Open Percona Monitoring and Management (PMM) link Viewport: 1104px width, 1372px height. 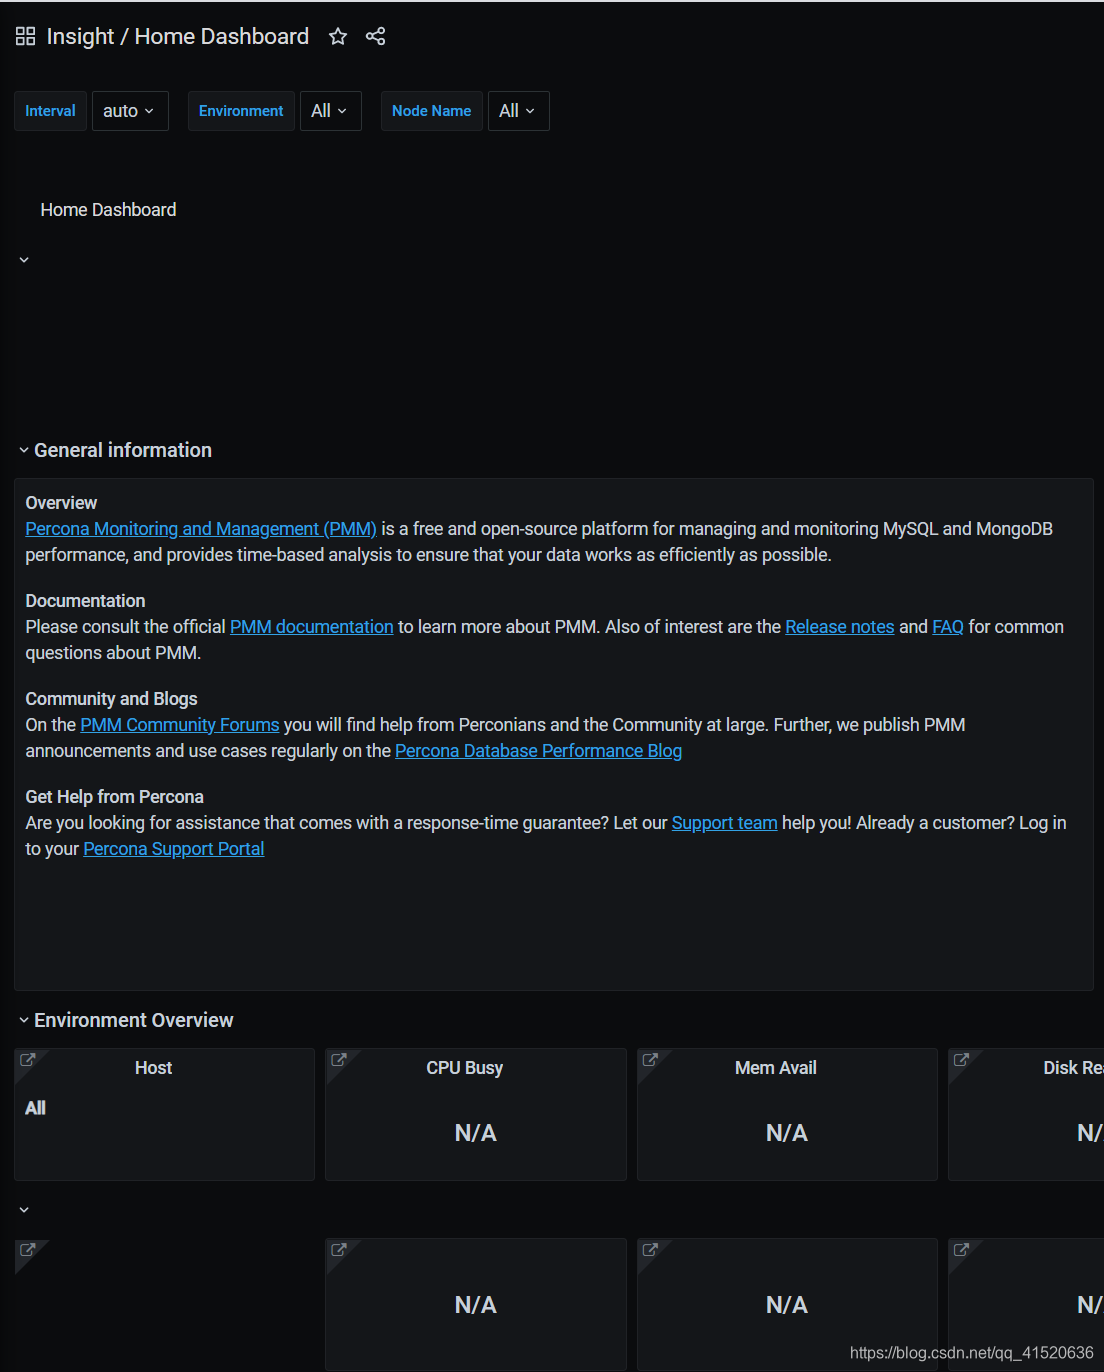pyautogui.click(x=201, y=529)
